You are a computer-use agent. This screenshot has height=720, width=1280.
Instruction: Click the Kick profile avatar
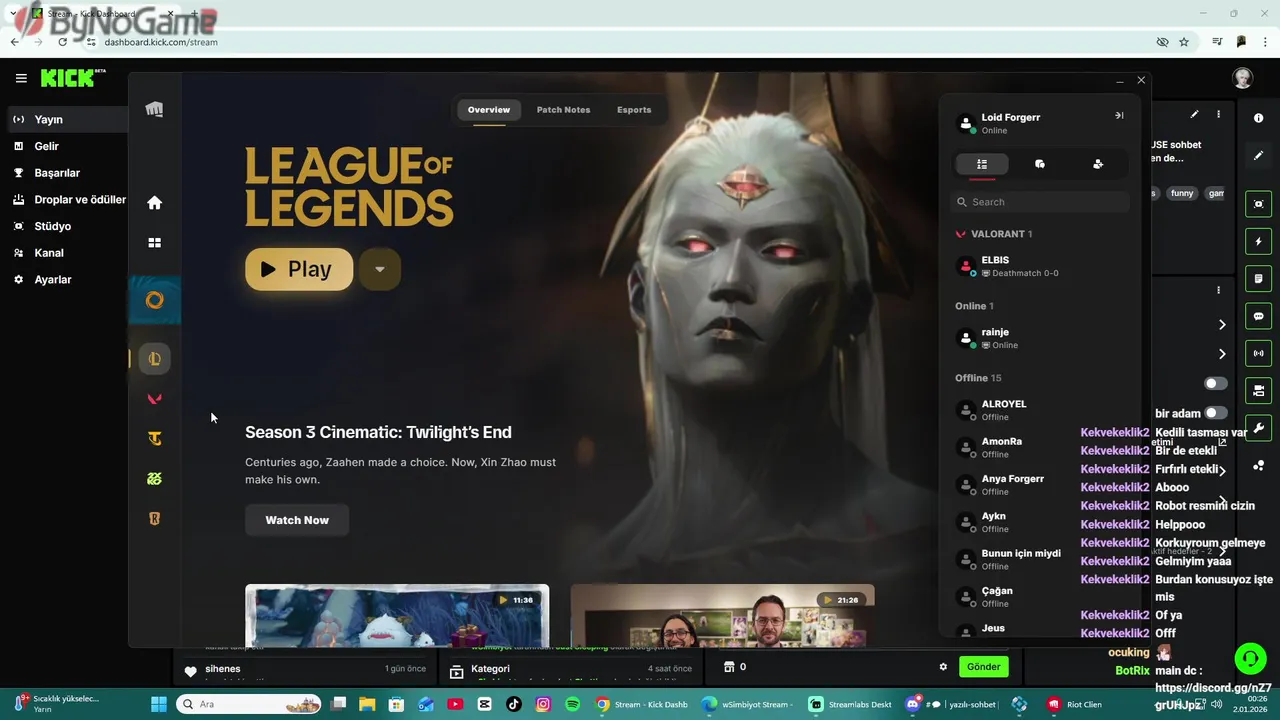pos(1243,78)
